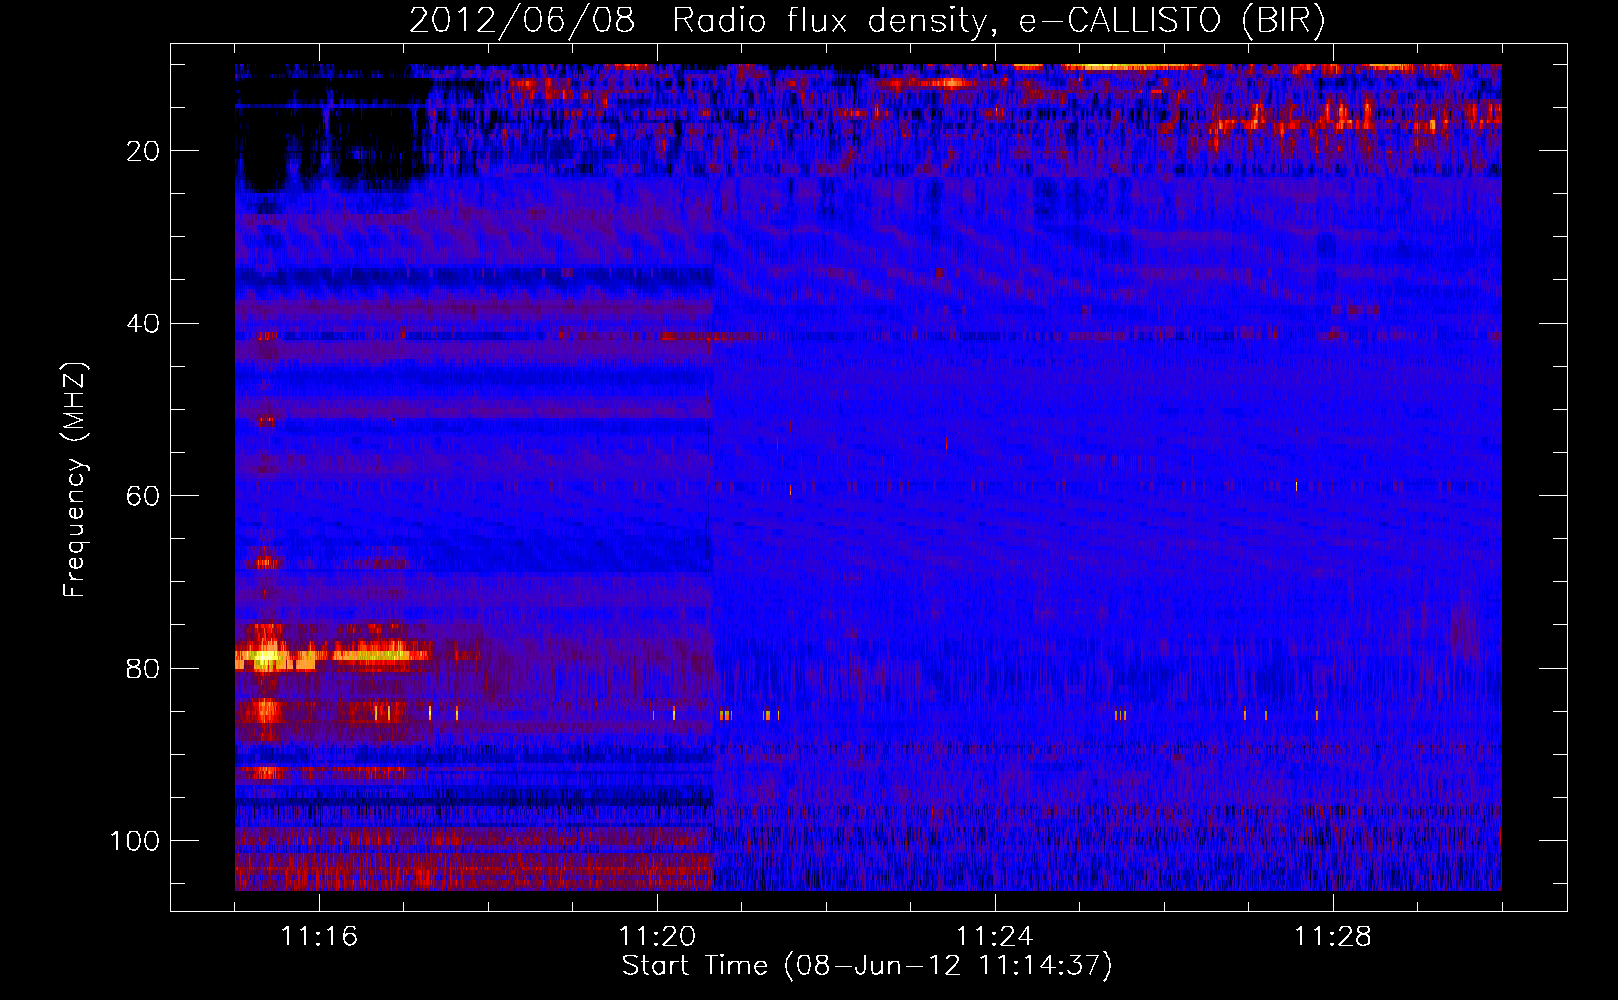Click the "Start Time (08-Jun-12 11:14:37)" label
This screenshot has width=1618, height=1000.
point(867,966)
